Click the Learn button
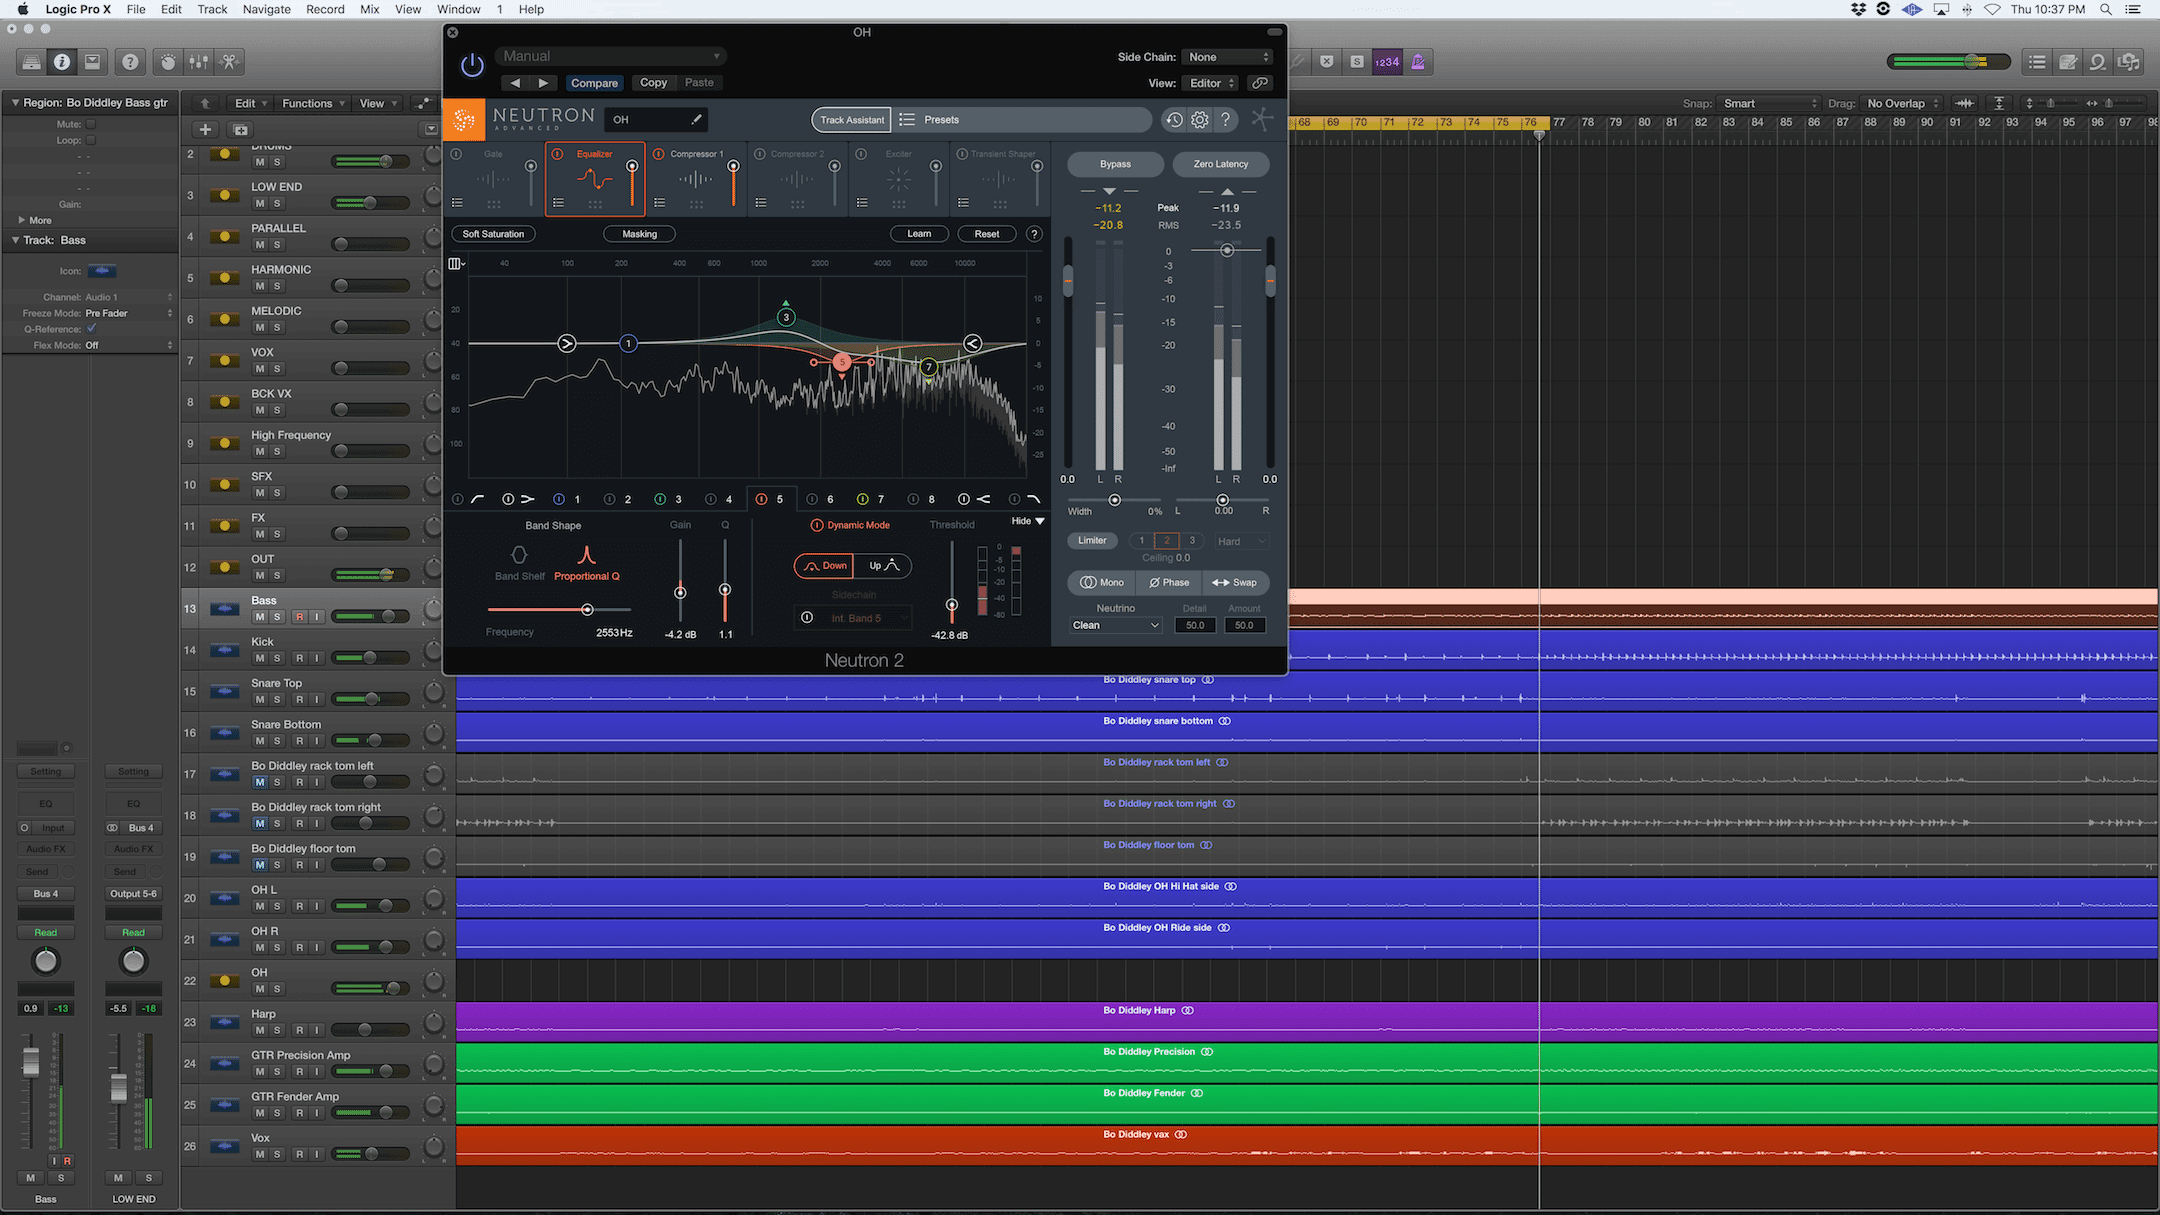2160x1215 pixels. (x=919, y=234)
